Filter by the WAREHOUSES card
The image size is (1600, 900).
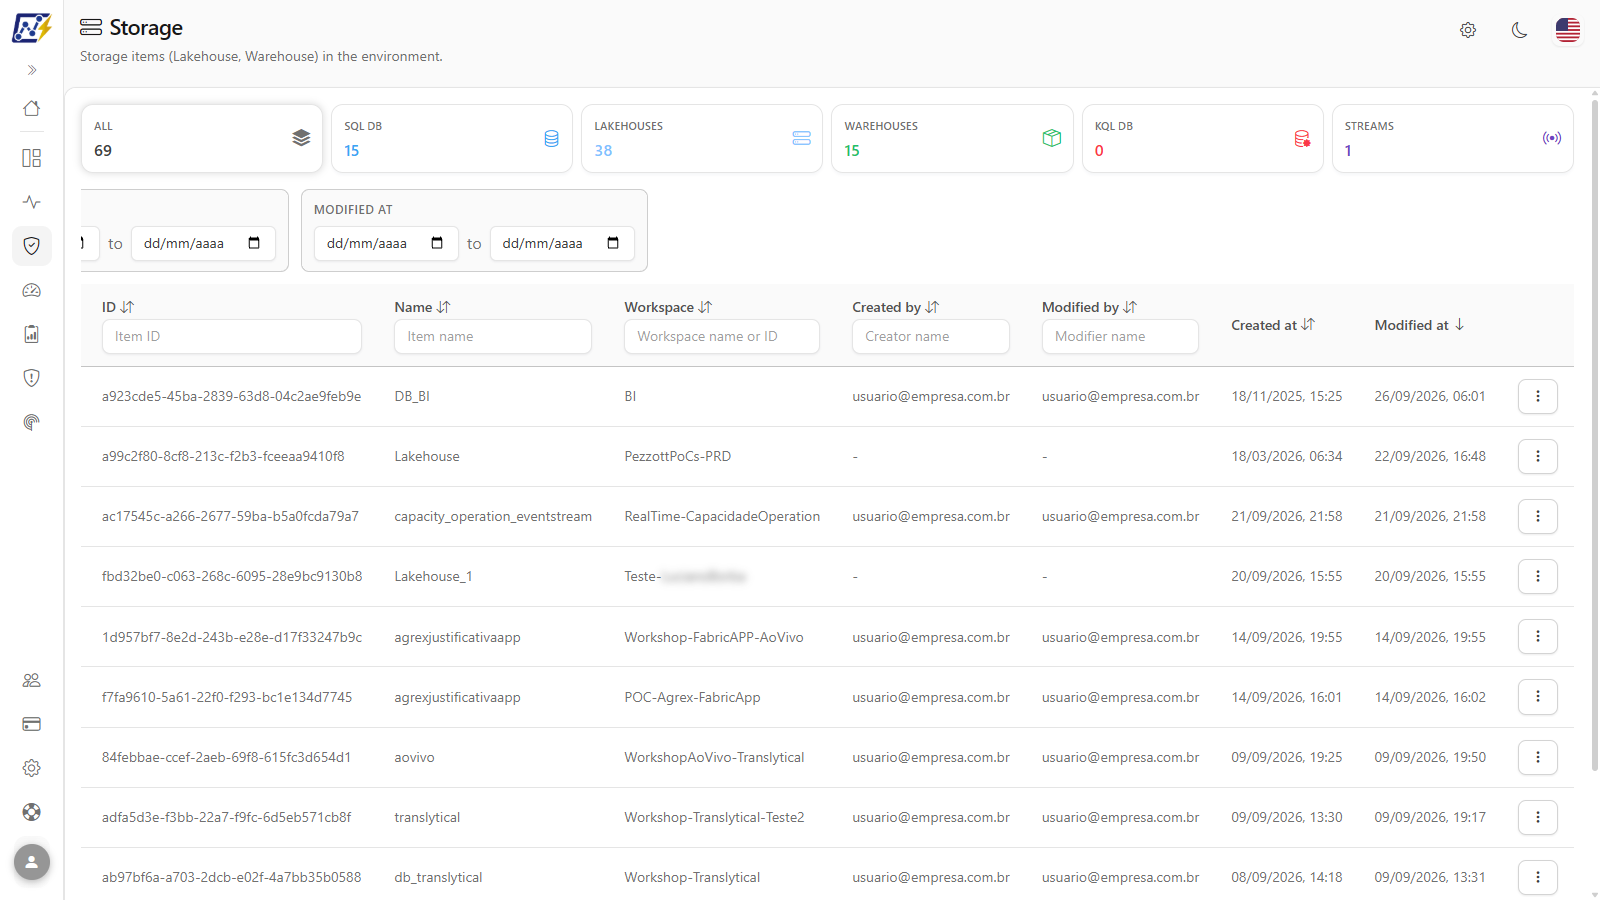(x=952, y=139)
